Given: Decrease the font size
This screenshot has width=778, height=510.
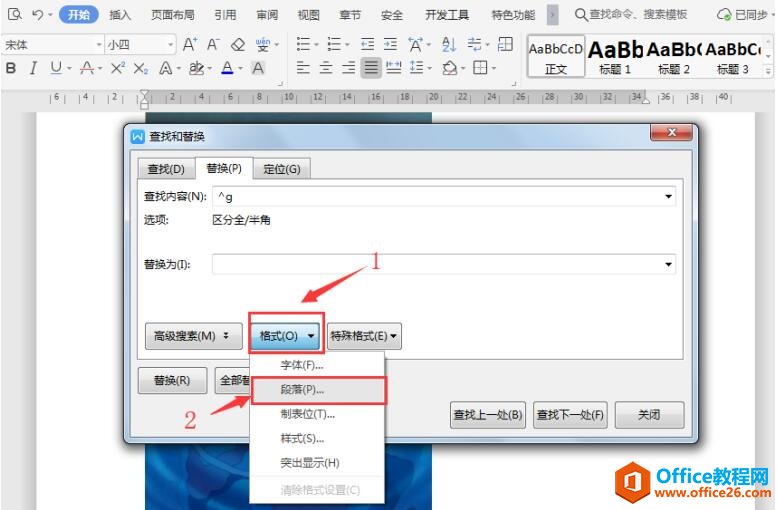Looking at the screenshot, I should coord(213,45).
